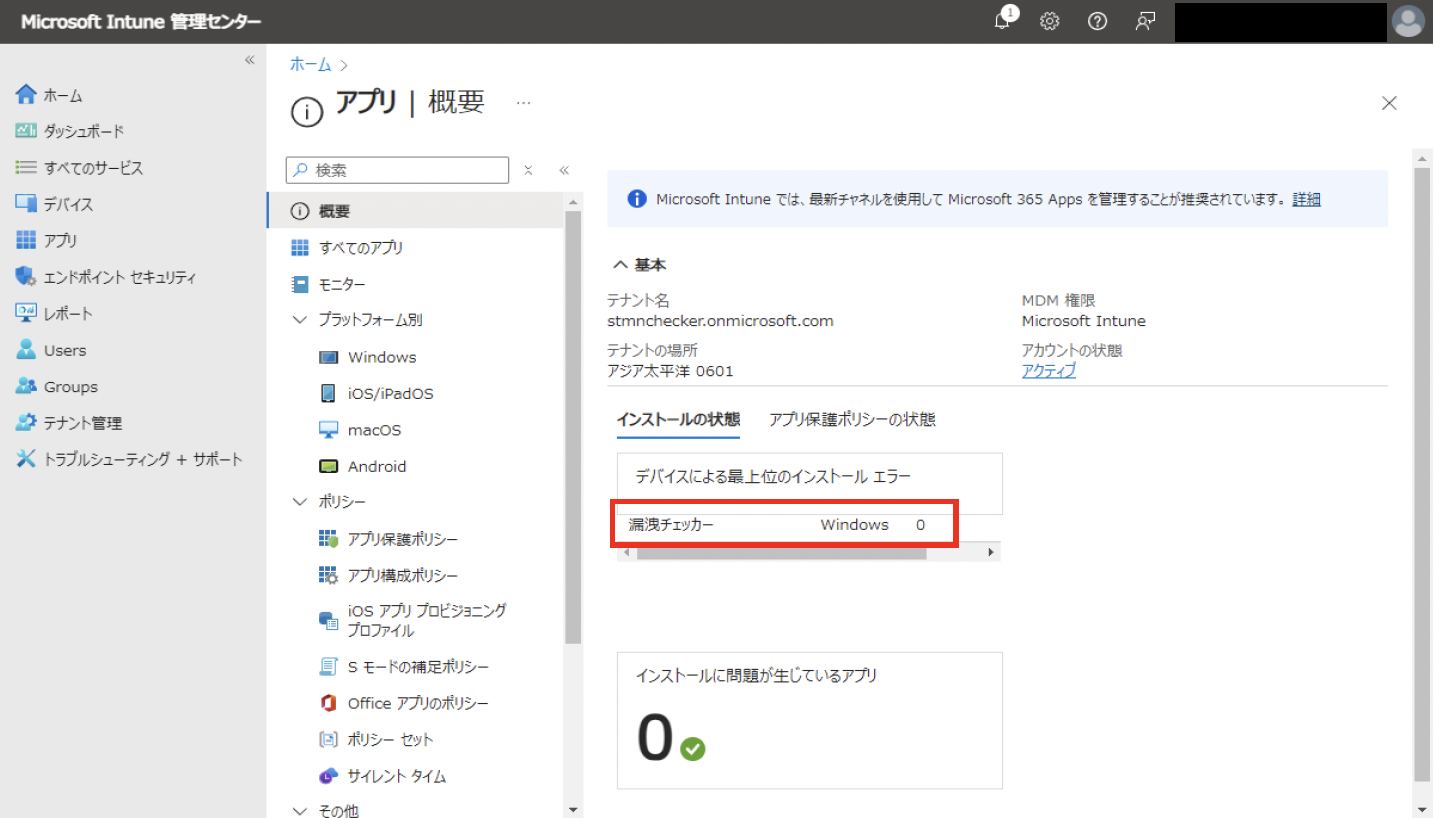
Task: Click the 漏洩チェッカー row
Action: click(x=785, y=524)
